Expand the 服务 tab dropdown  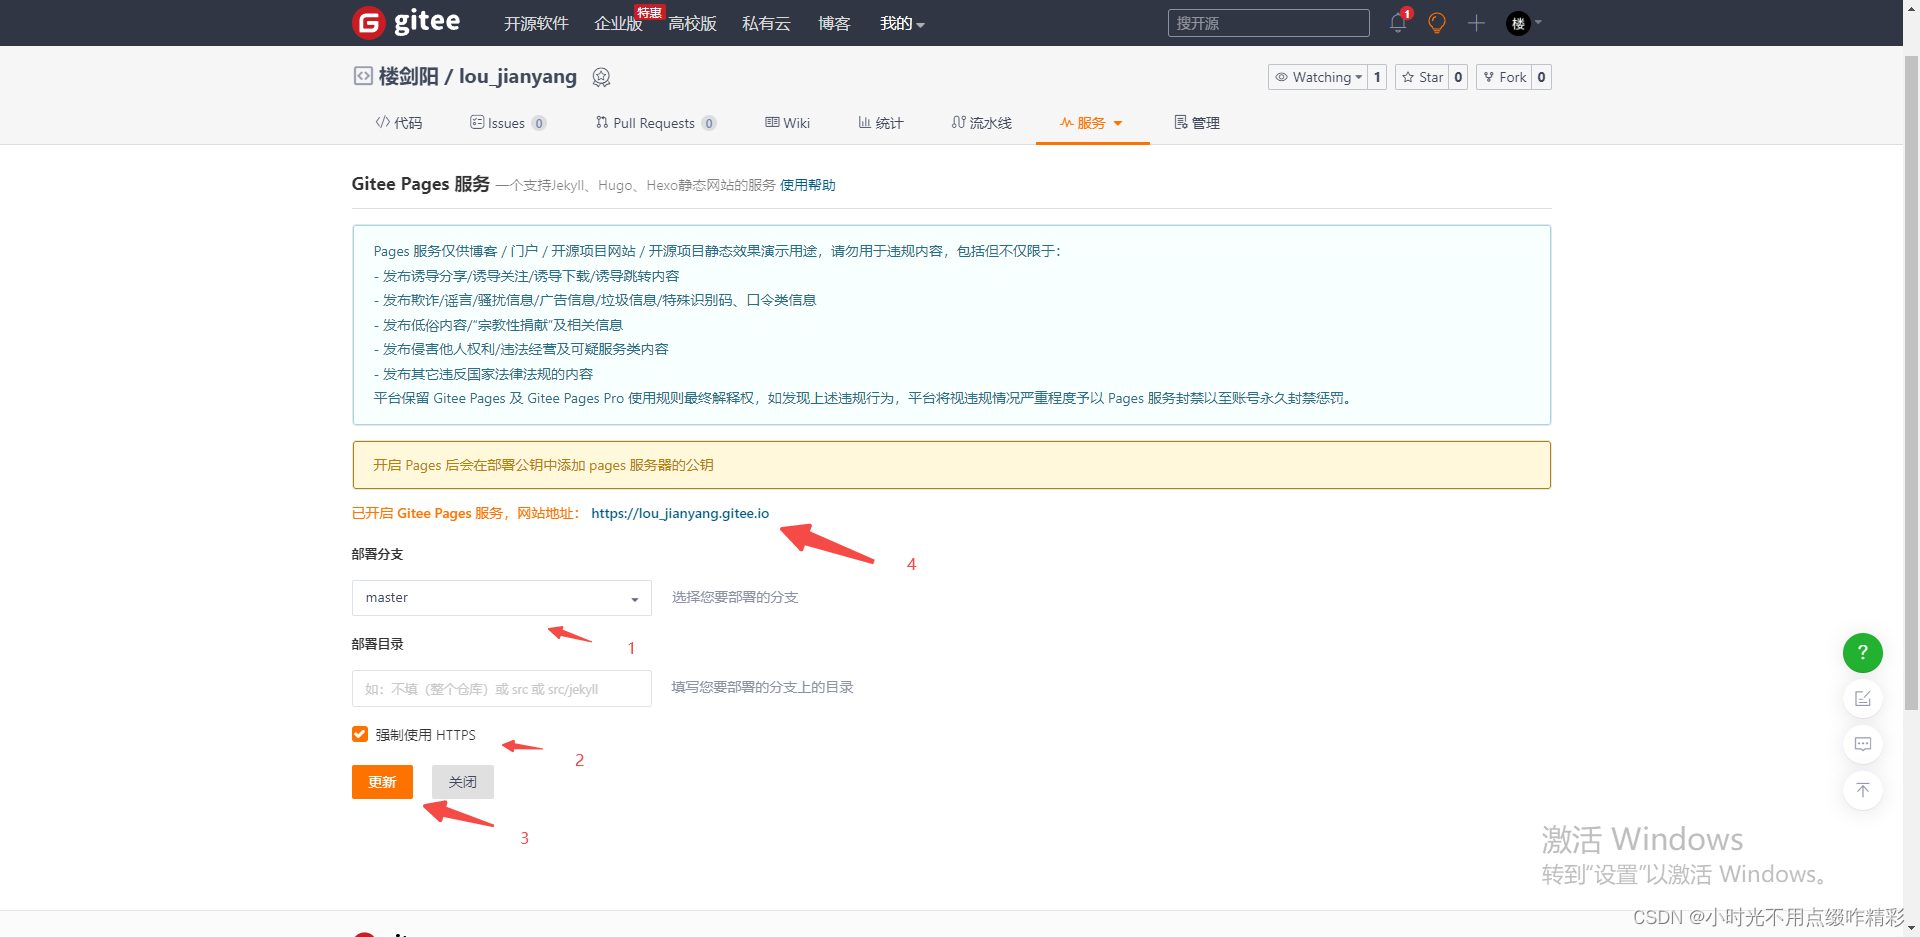1118,123
